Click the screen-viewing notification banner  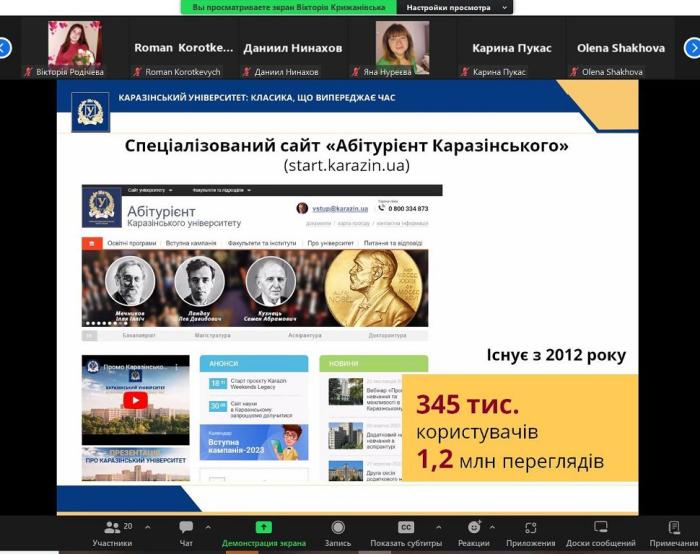coord(288,7)
